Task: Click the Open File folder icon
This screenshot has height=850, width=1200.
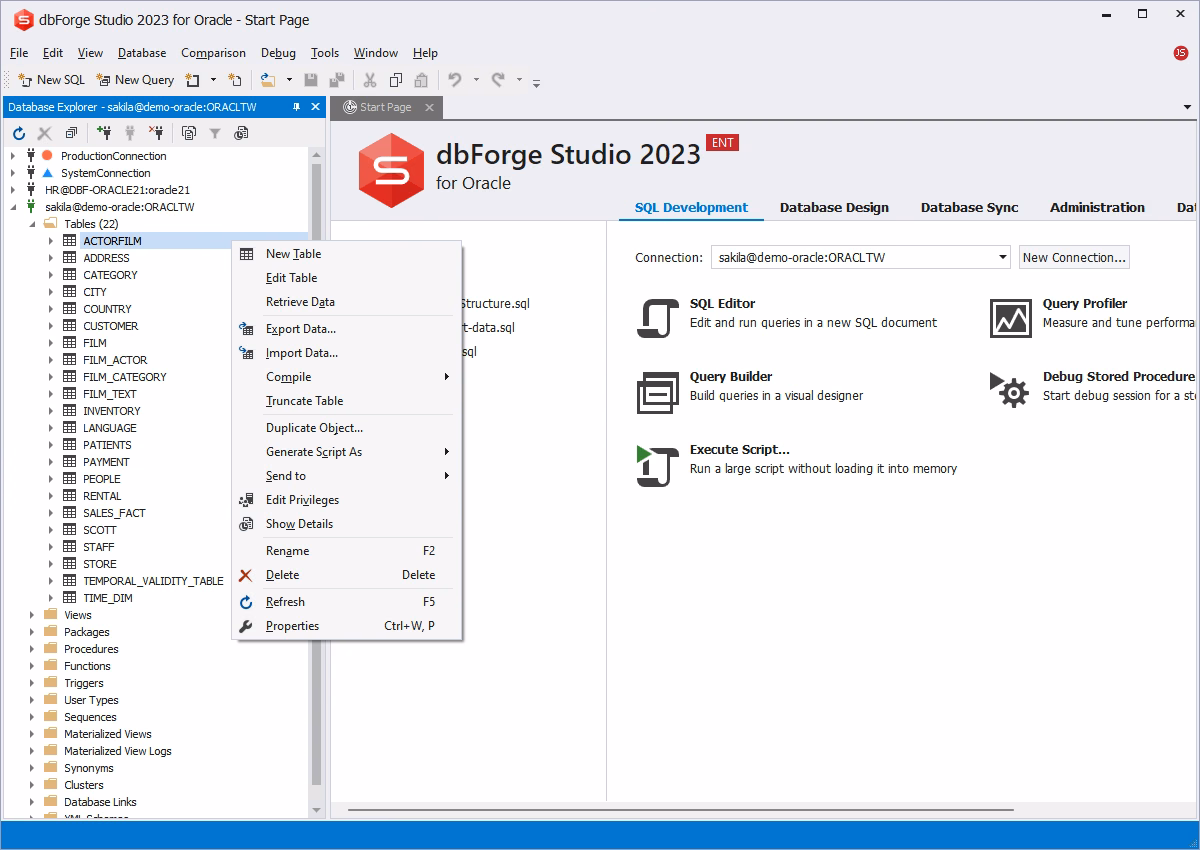Action: point(268,80)
